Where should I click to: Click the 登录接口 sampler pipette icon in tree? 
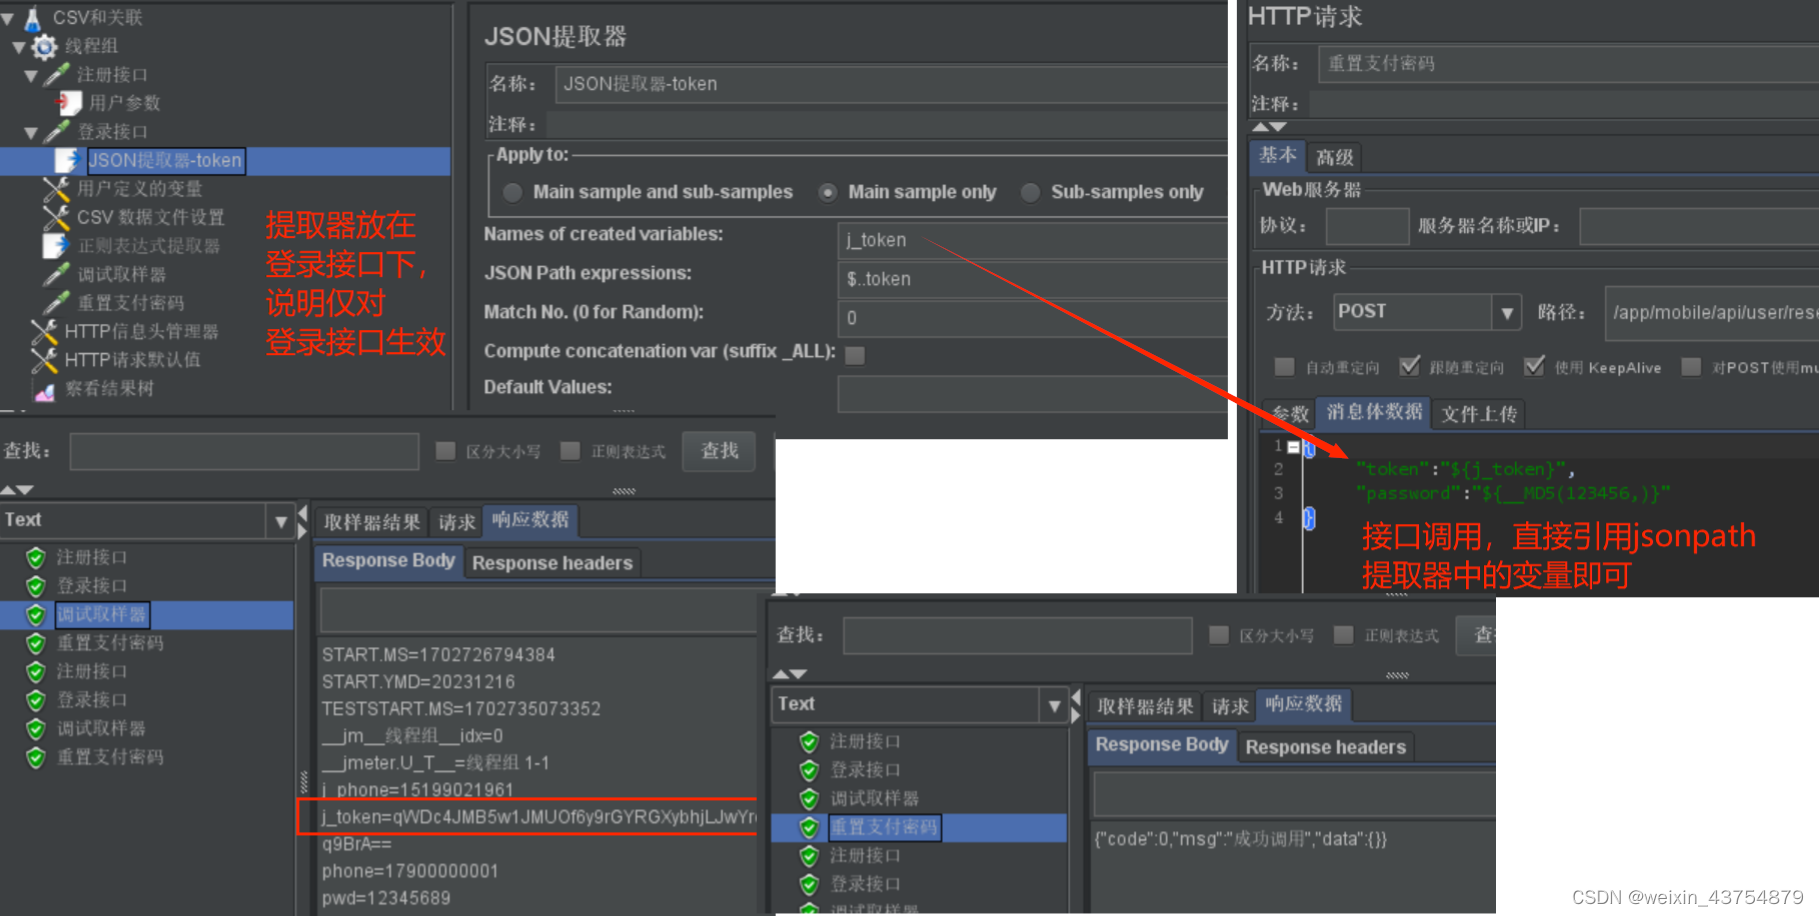click(x=57, y=131)
